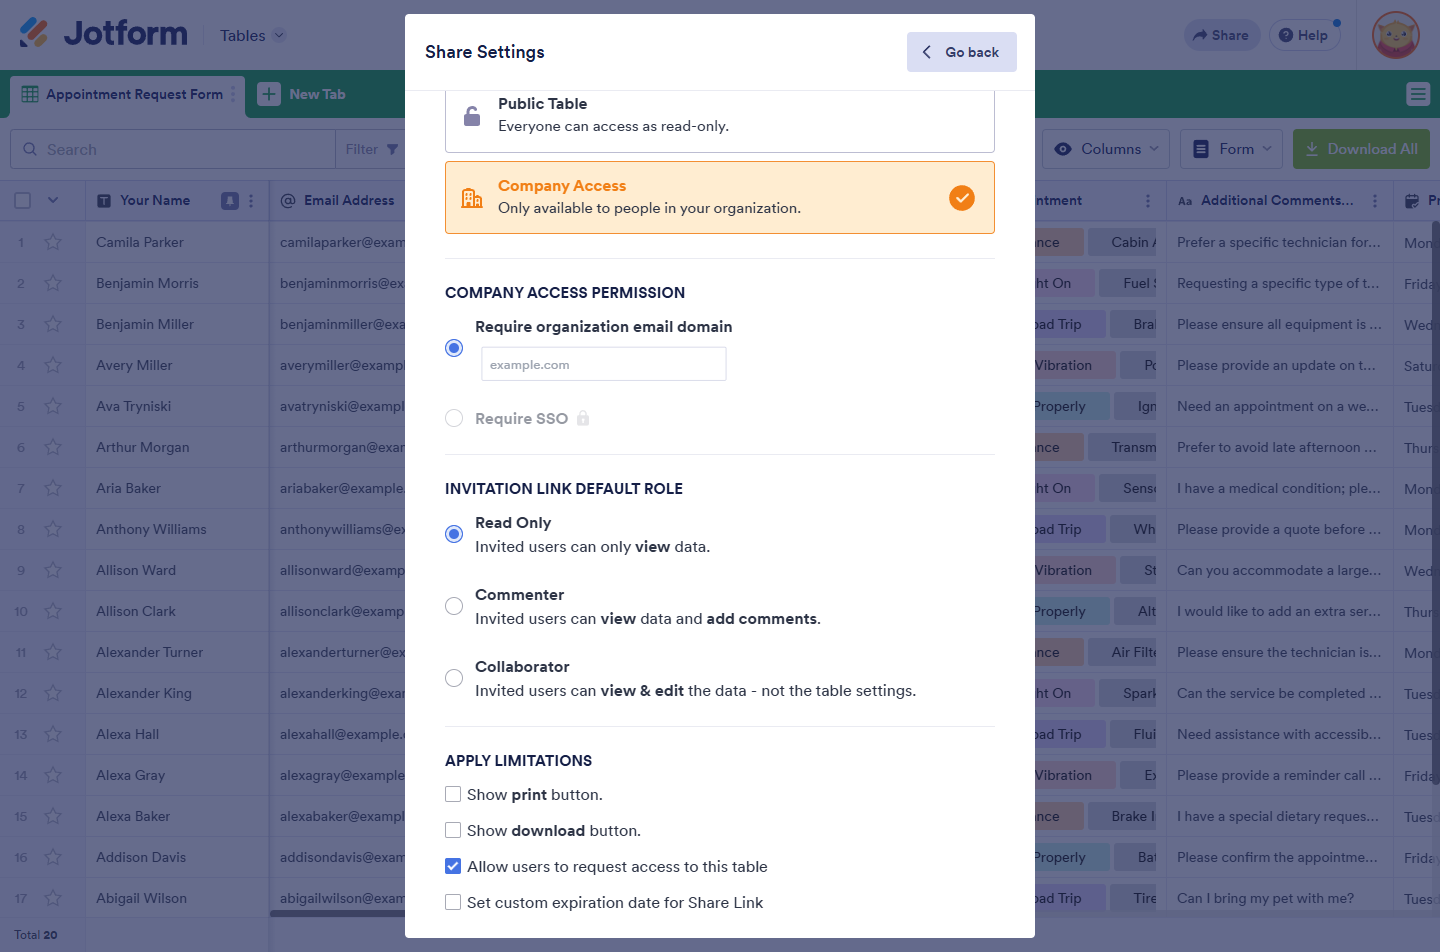Choose the Collaborator role radio button
The width and height of the screenshot is (1440, 952).
454,678
